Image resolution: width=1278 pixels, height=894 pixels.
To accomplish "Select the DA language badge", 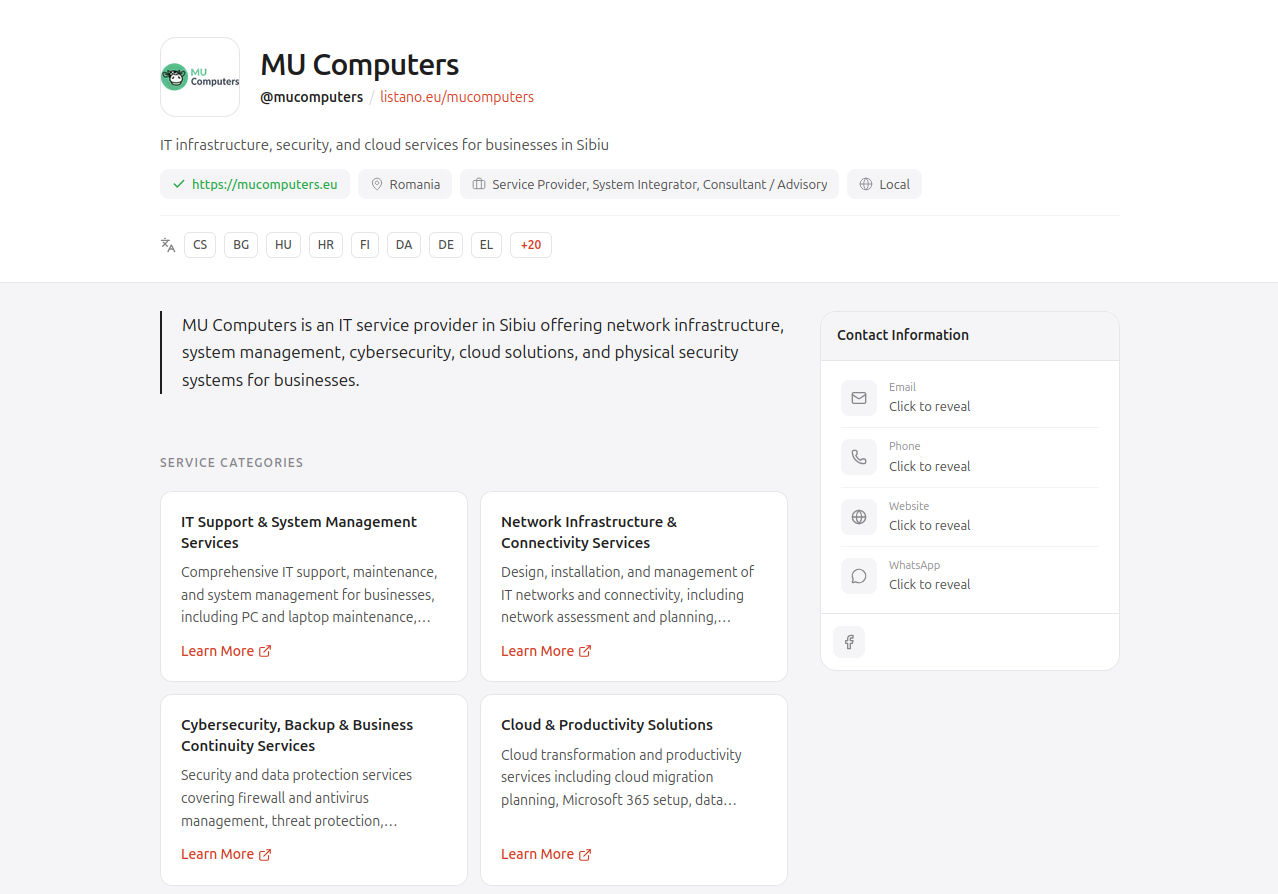I will (x=404, y=245).
